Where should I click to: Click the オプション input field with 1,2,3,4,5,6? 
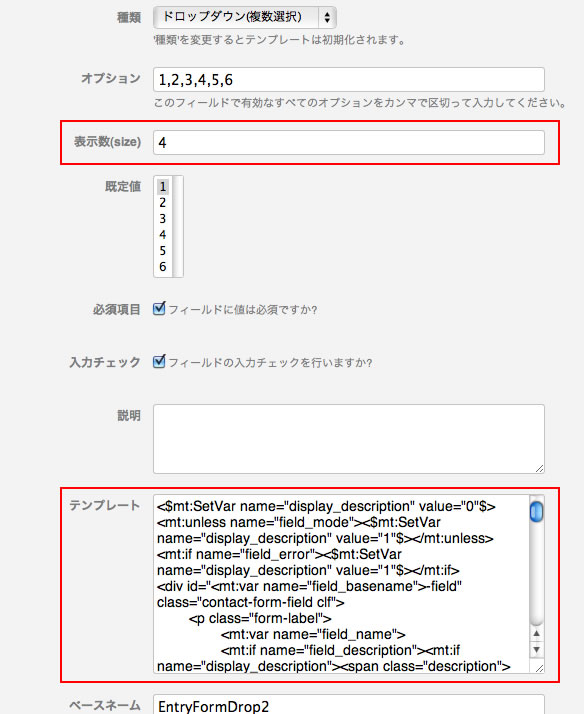click(349, 80)
